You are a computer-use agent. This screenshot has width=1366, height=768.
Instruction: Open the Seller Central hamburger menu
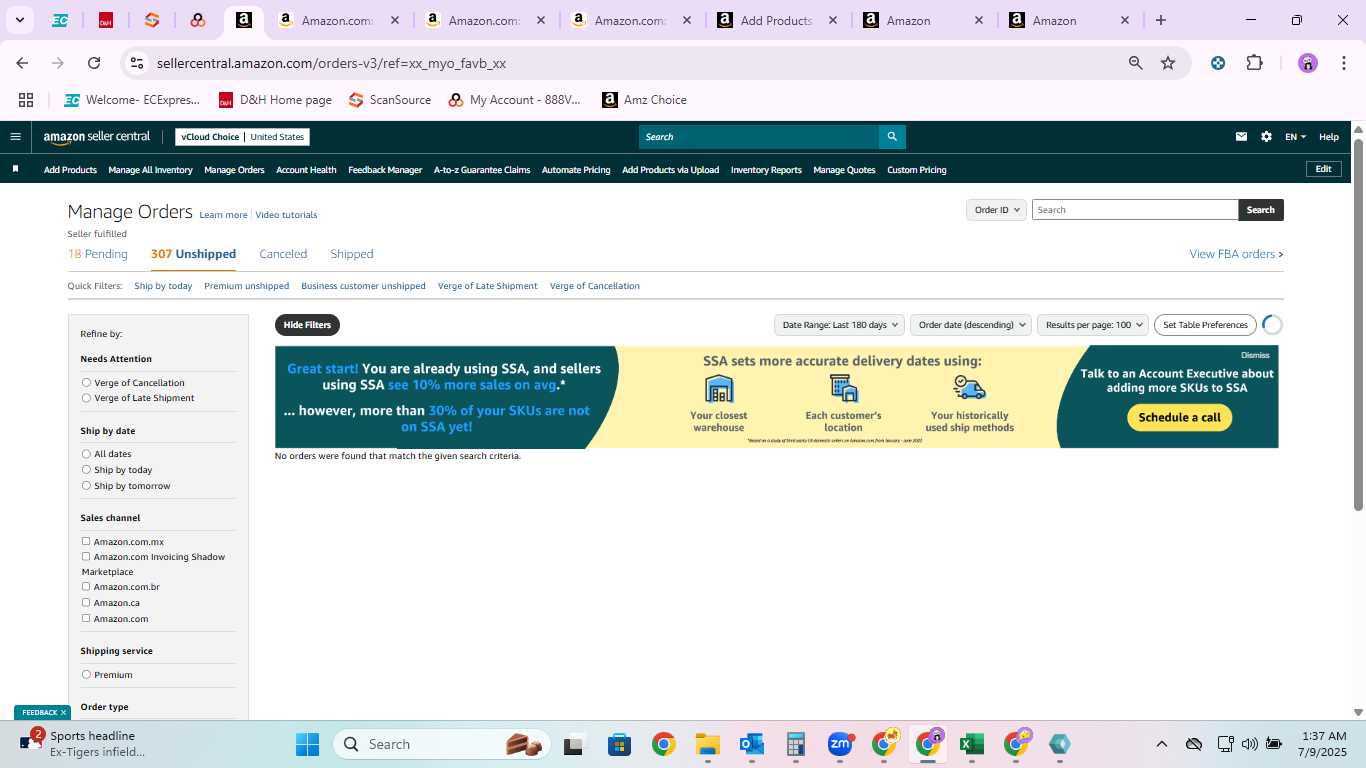pos(15,137)
